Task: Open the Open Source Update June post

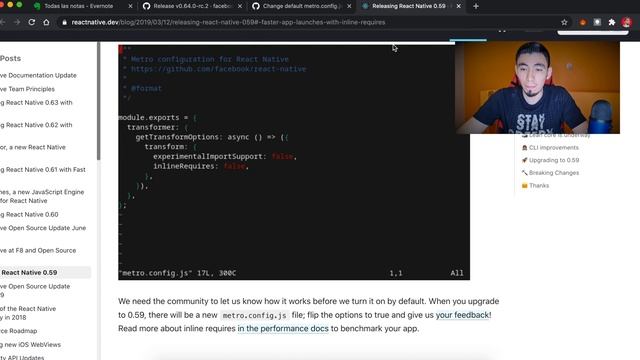Action: tap(43, 228)
